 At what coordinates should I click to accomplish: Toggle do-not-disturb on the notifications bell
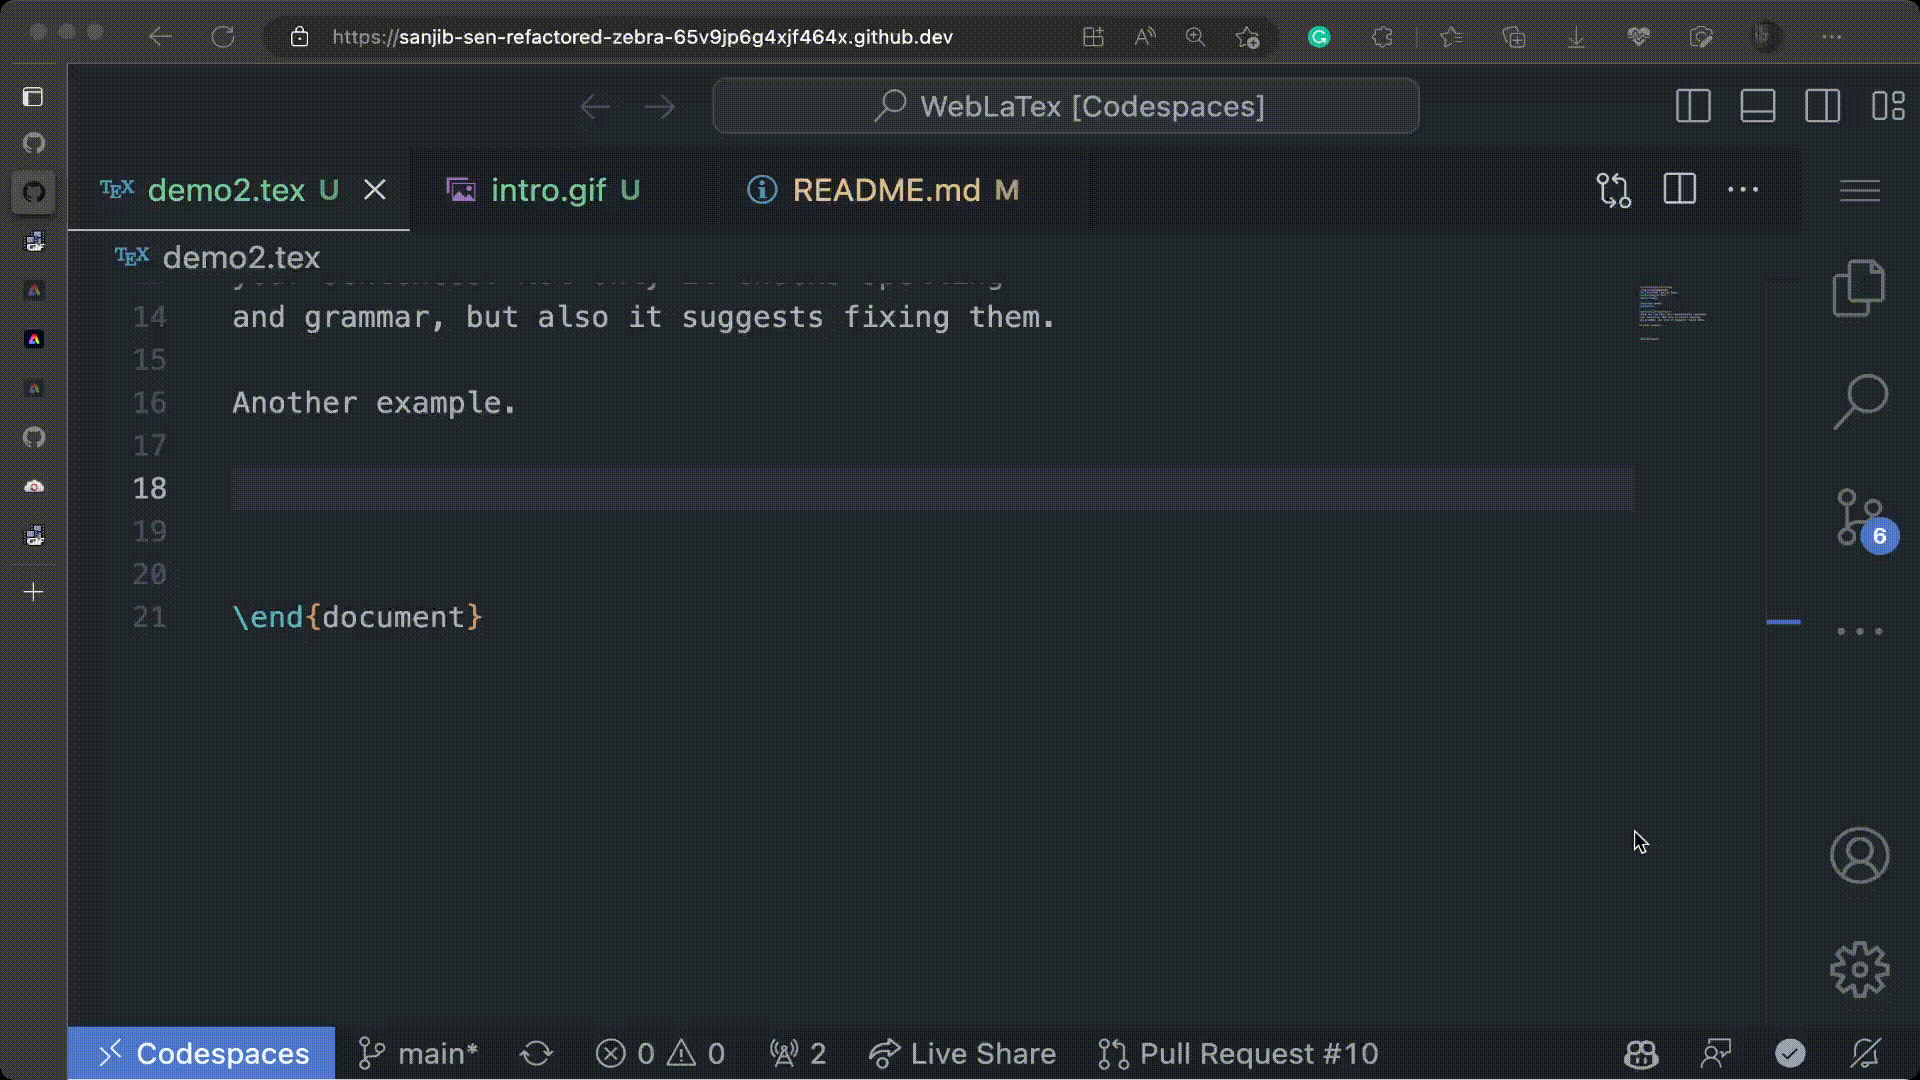tap(1866, 1053)
